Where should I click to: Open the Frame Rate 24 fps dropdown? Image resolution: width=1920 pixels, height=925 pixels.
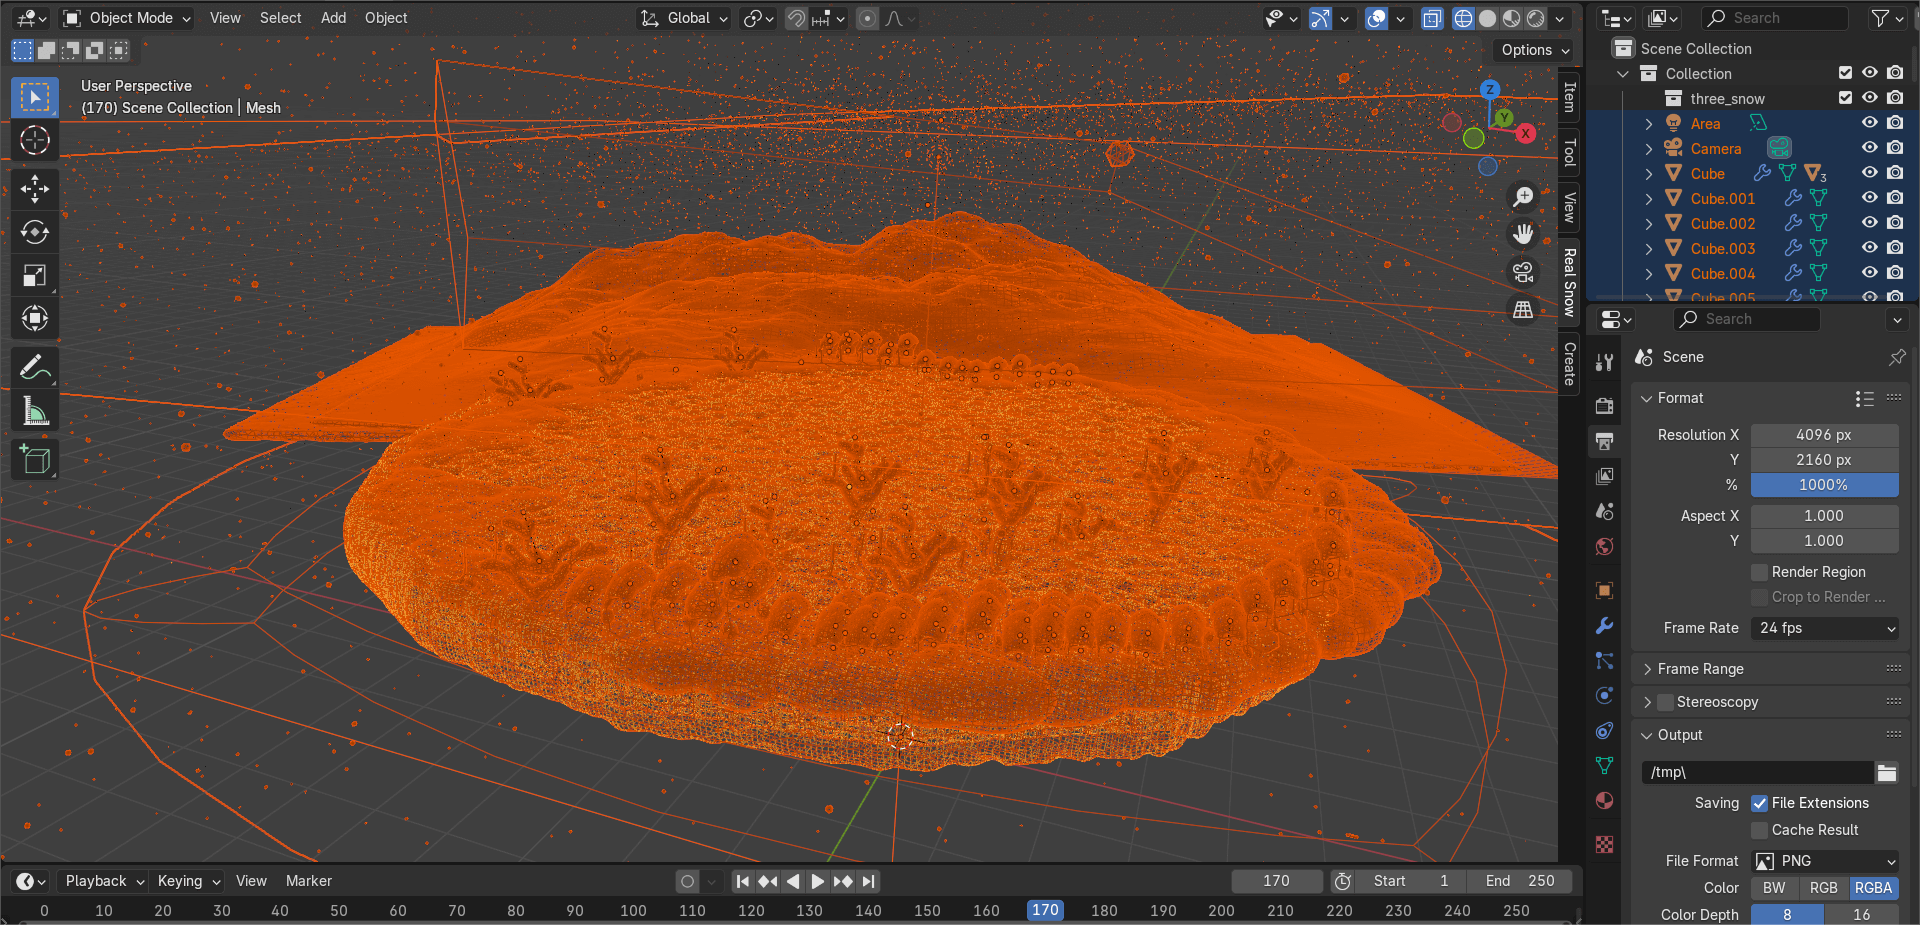tap(1825, 628)
